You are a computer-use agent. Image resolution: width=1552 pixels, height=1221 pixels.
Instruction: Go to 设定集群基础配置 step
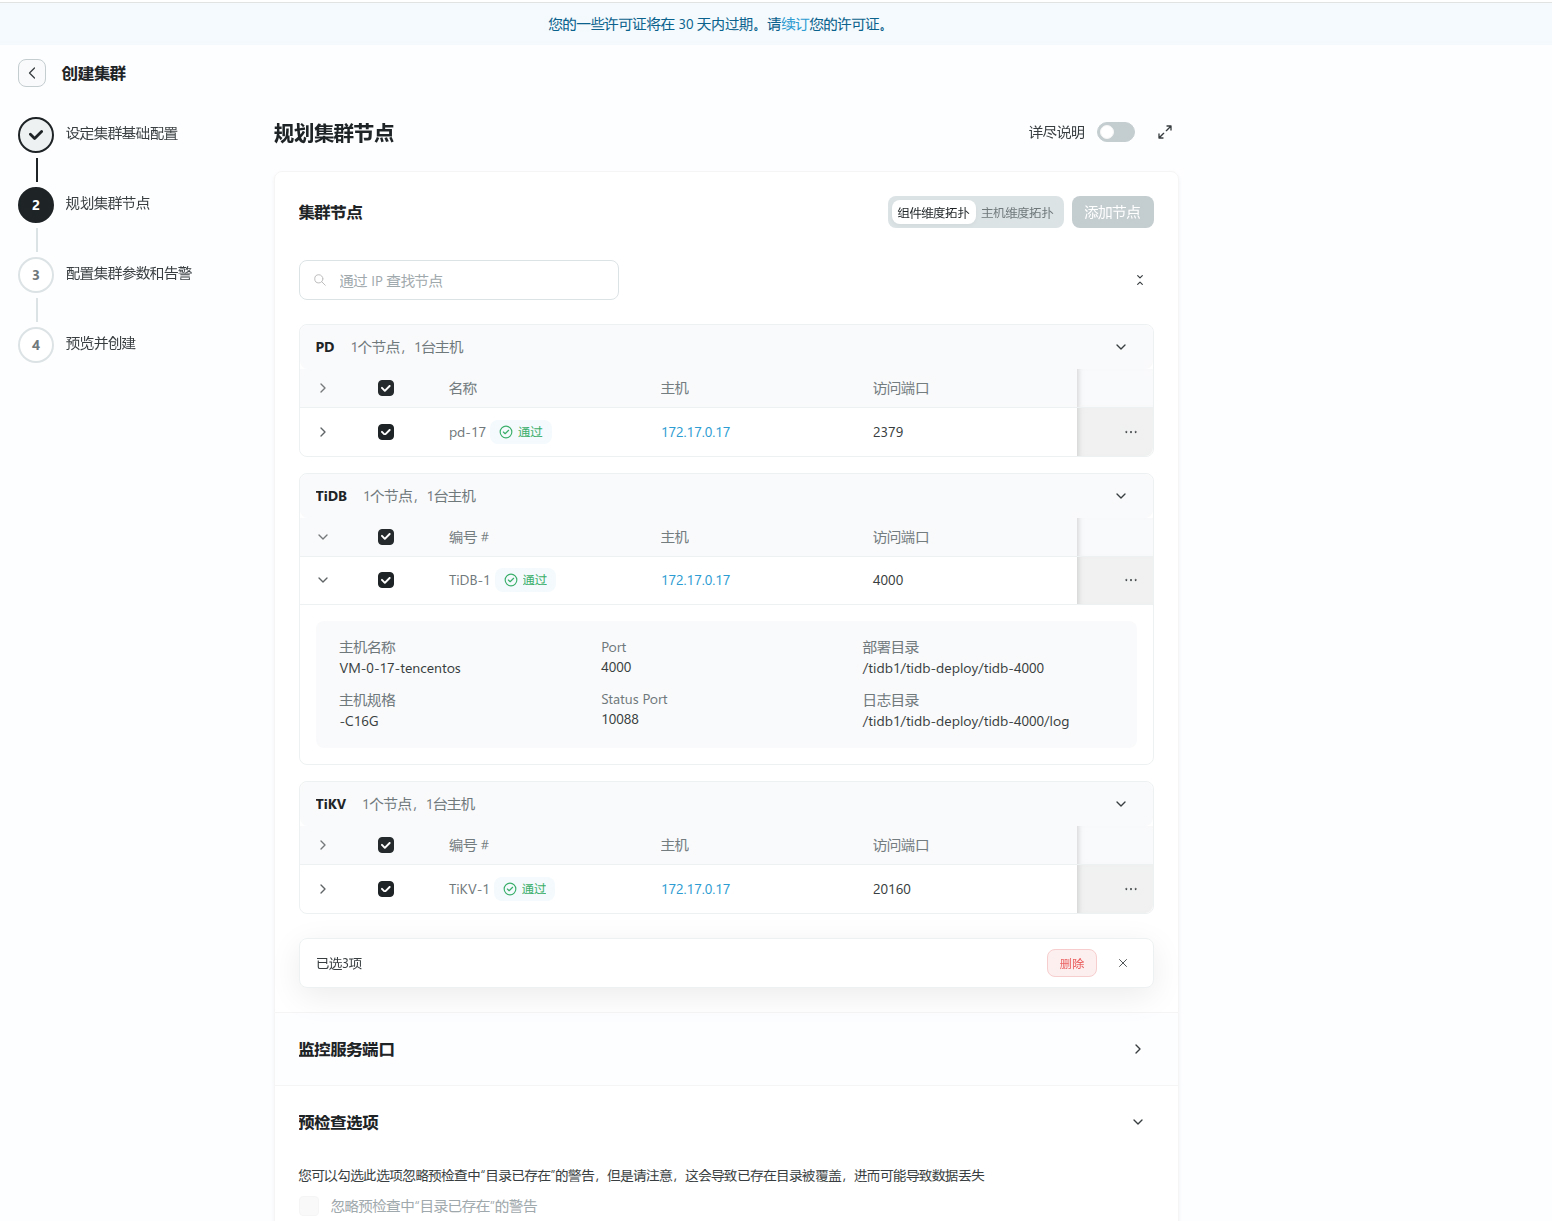point(122,134)
